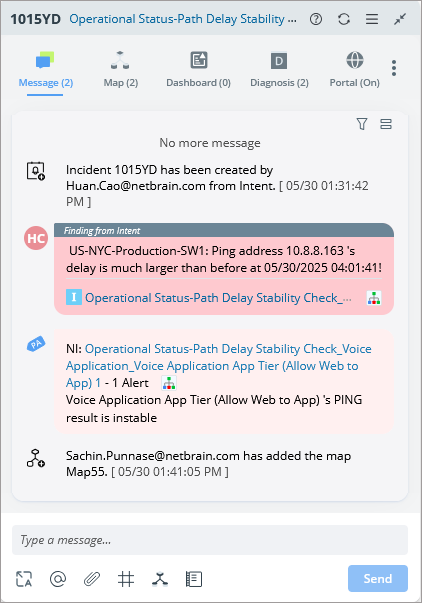
Task: Open the Portal (On) tab
Action: pyautogui.click(x=355, y=70)
